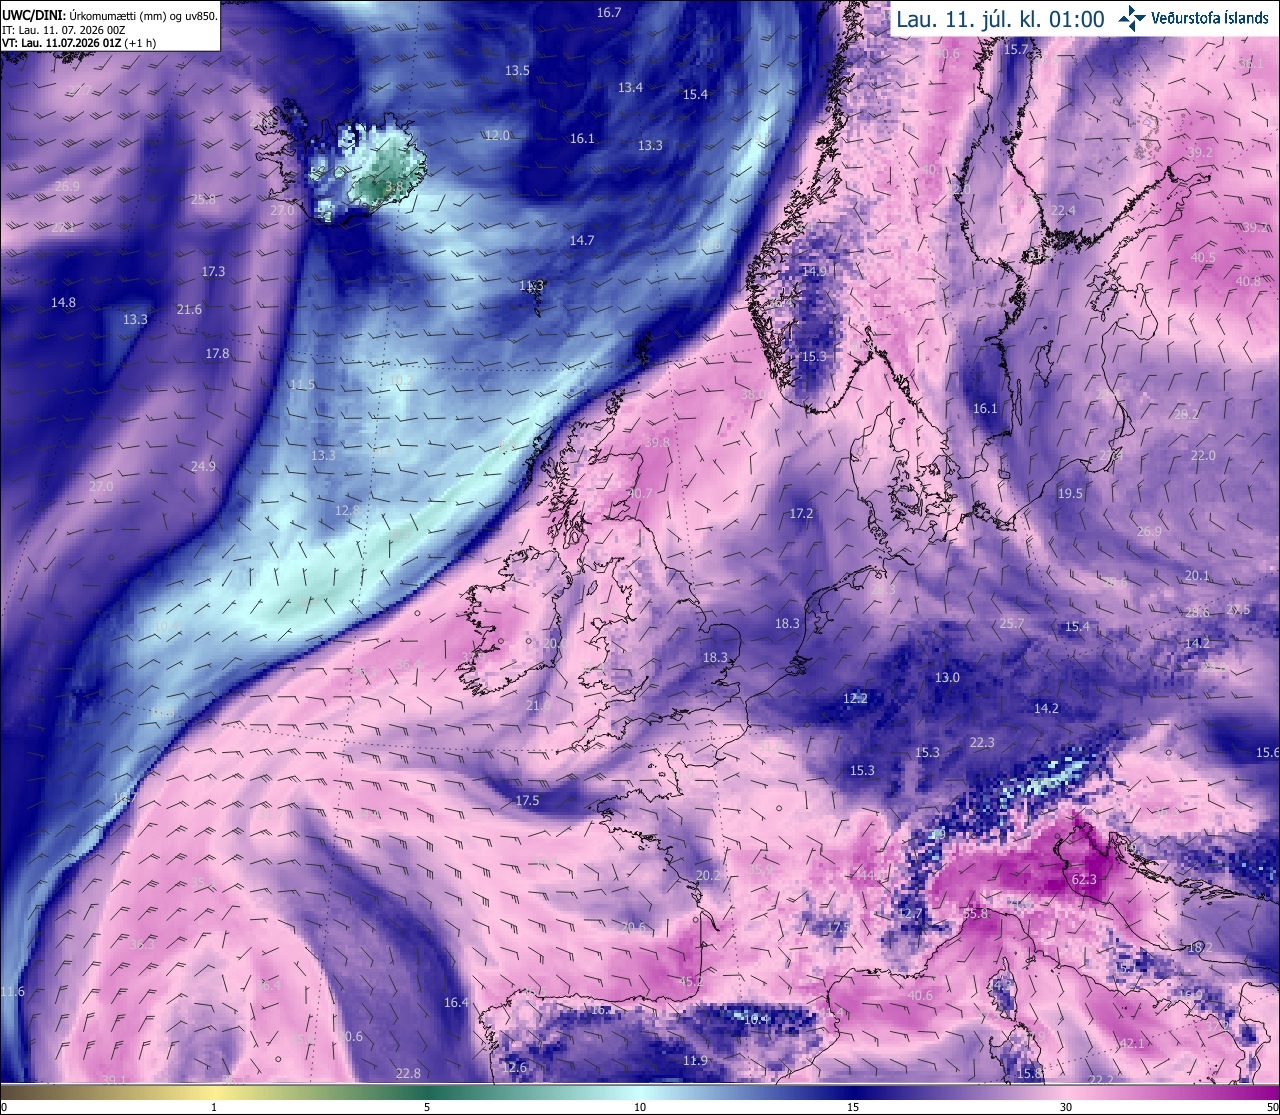Click the 24.9 value in the western Atlantic
The height and width of the screenshot is (1115, 1280).
click(203, 466)
